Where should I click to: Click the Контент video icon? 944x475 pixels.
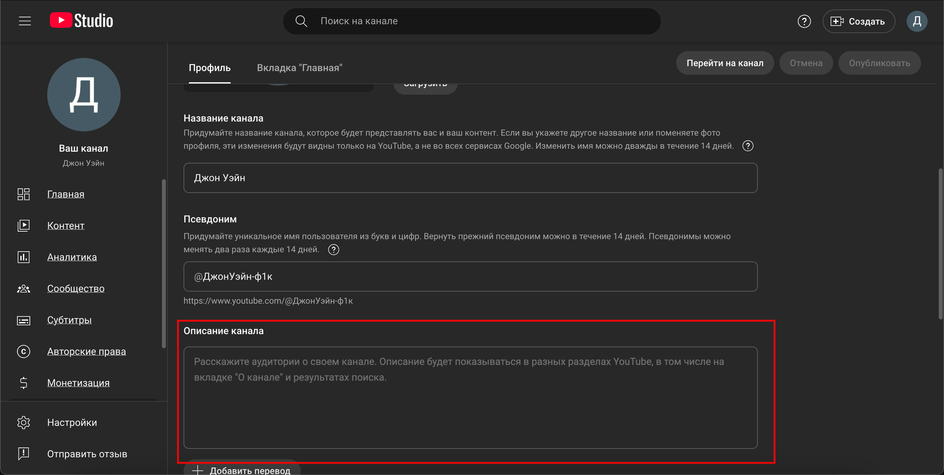[23, 225]
